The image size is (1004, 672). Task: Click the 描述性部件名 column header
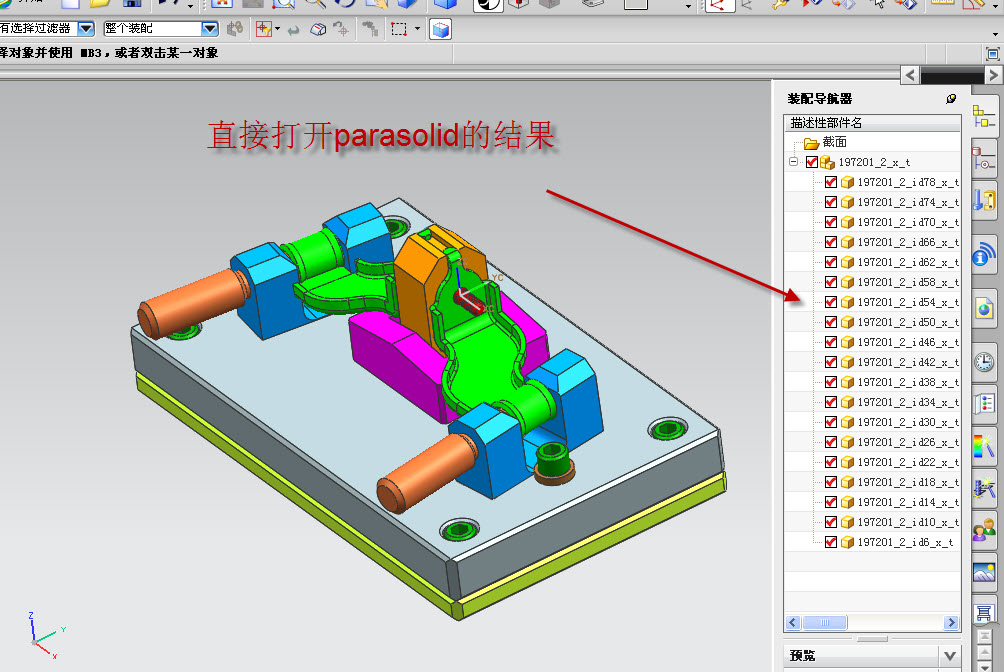tap(872, 122)
